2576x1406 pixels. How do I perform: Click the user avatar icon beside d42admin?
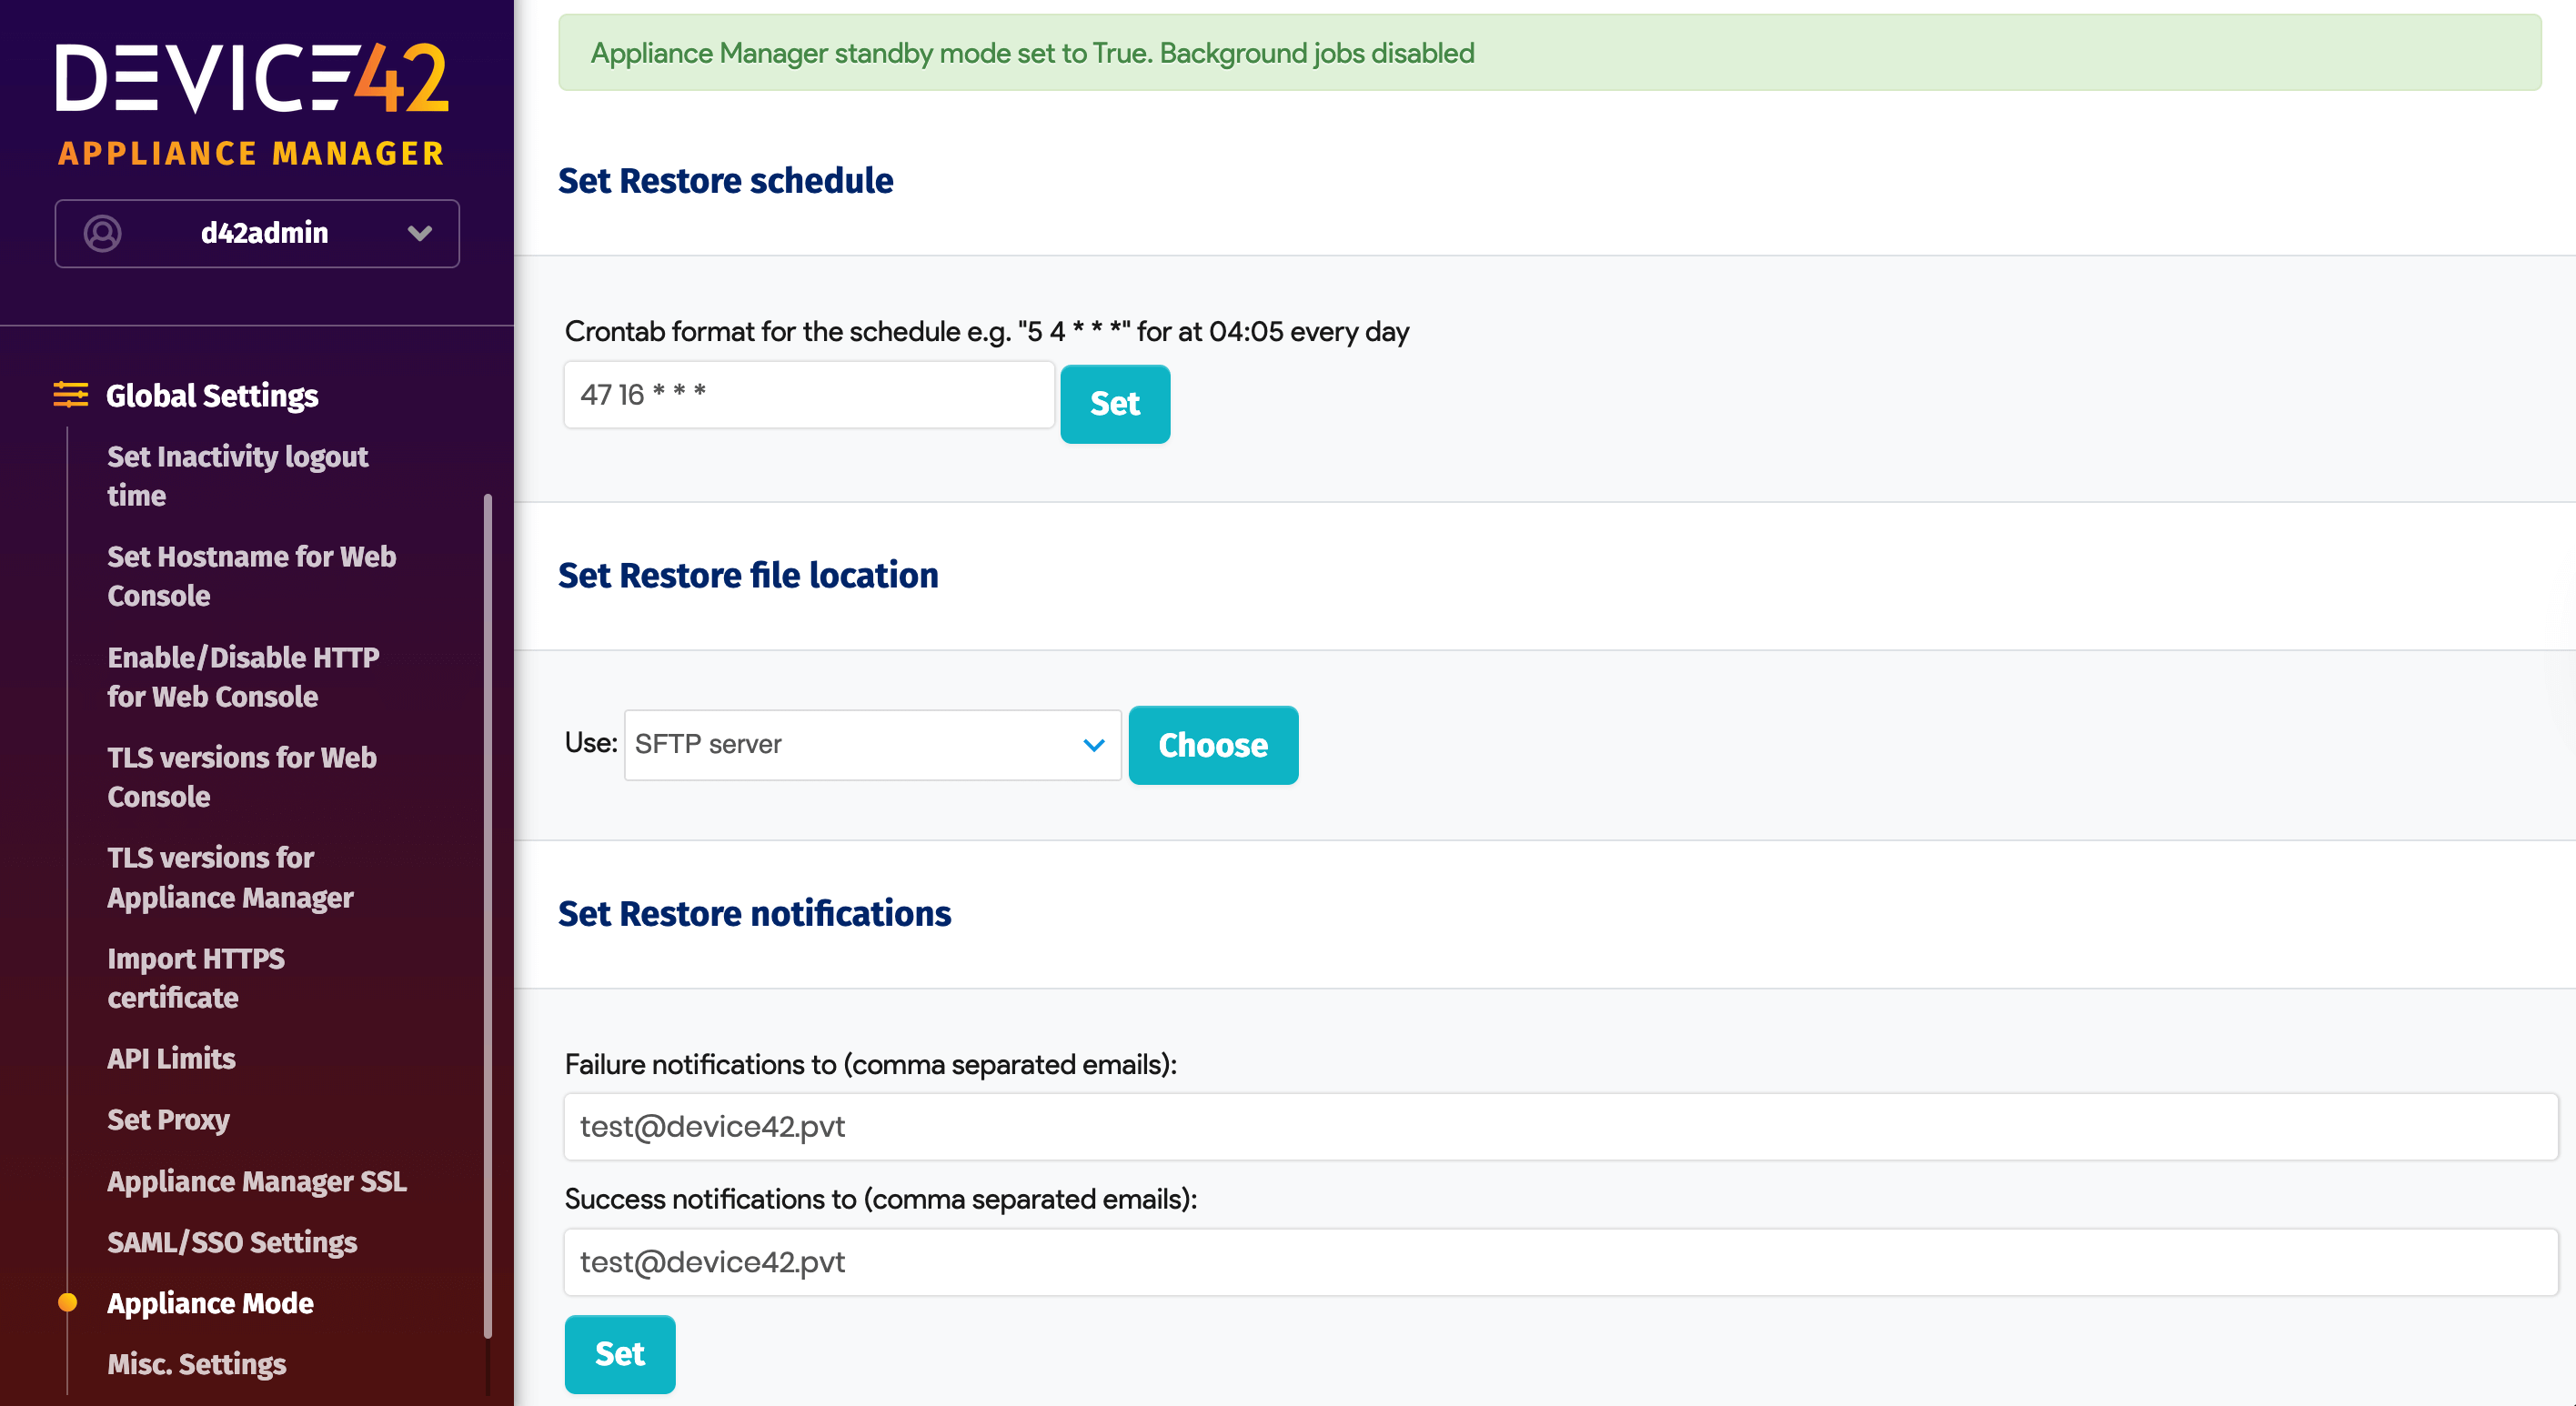[x=102, y=233]
